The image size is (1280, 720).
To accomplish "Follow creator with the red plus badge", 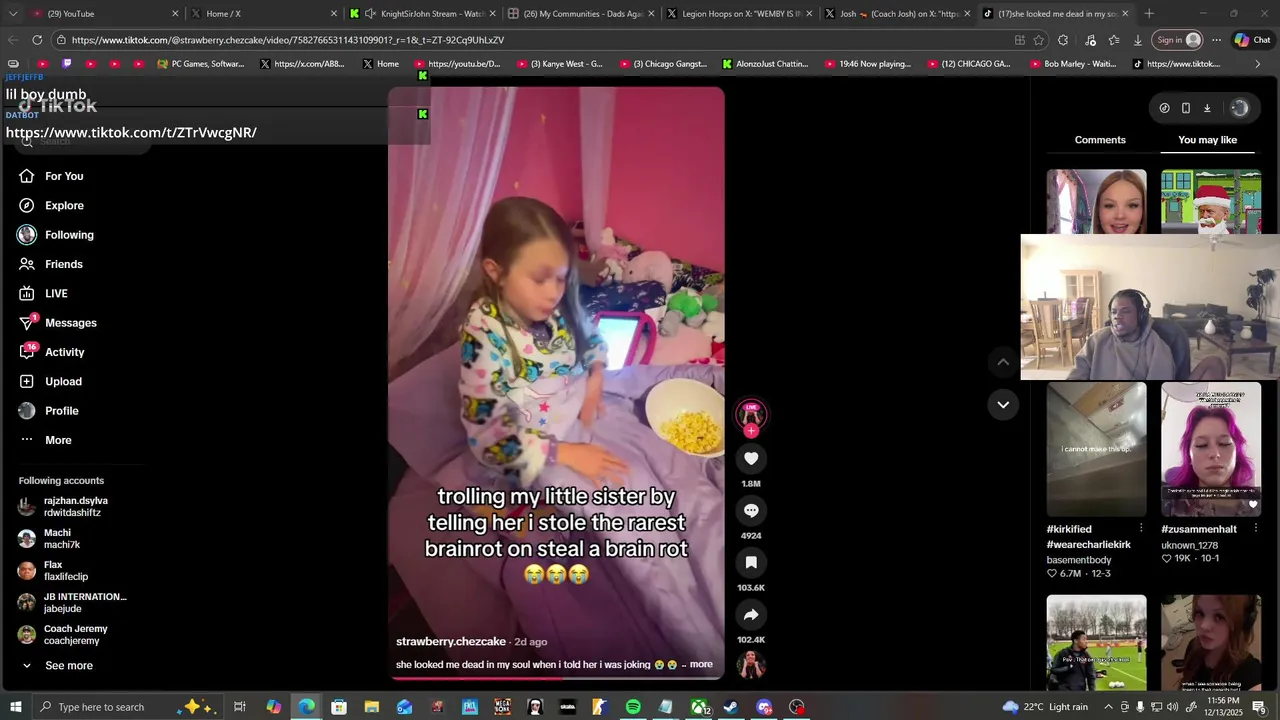I will pos(751,431).
